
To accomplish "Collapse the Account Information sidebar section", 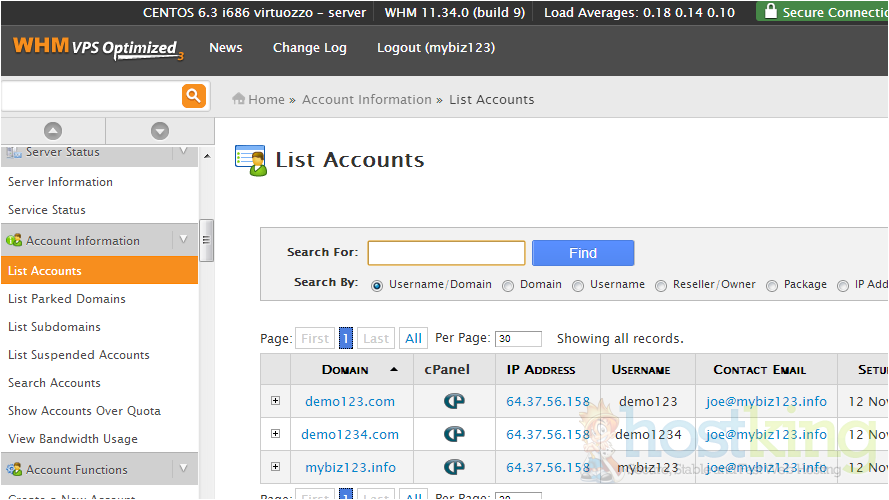I will tap(183, 240).
